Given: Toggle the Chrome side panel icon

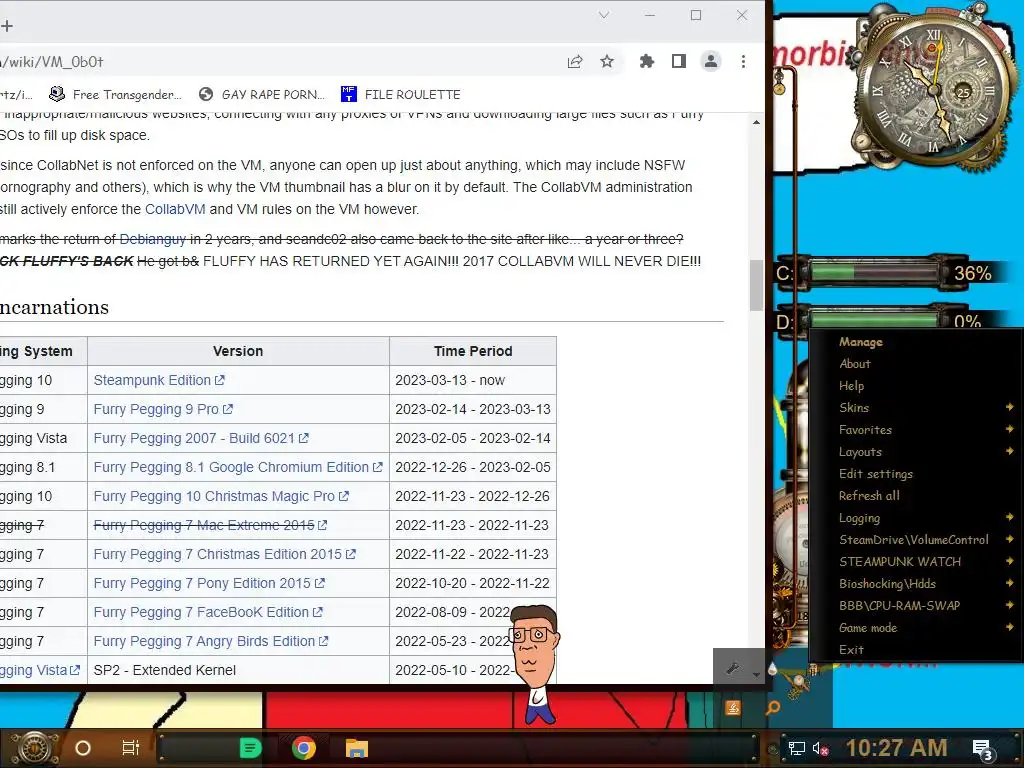Looking at the screenshot, I should coord(679,61).
